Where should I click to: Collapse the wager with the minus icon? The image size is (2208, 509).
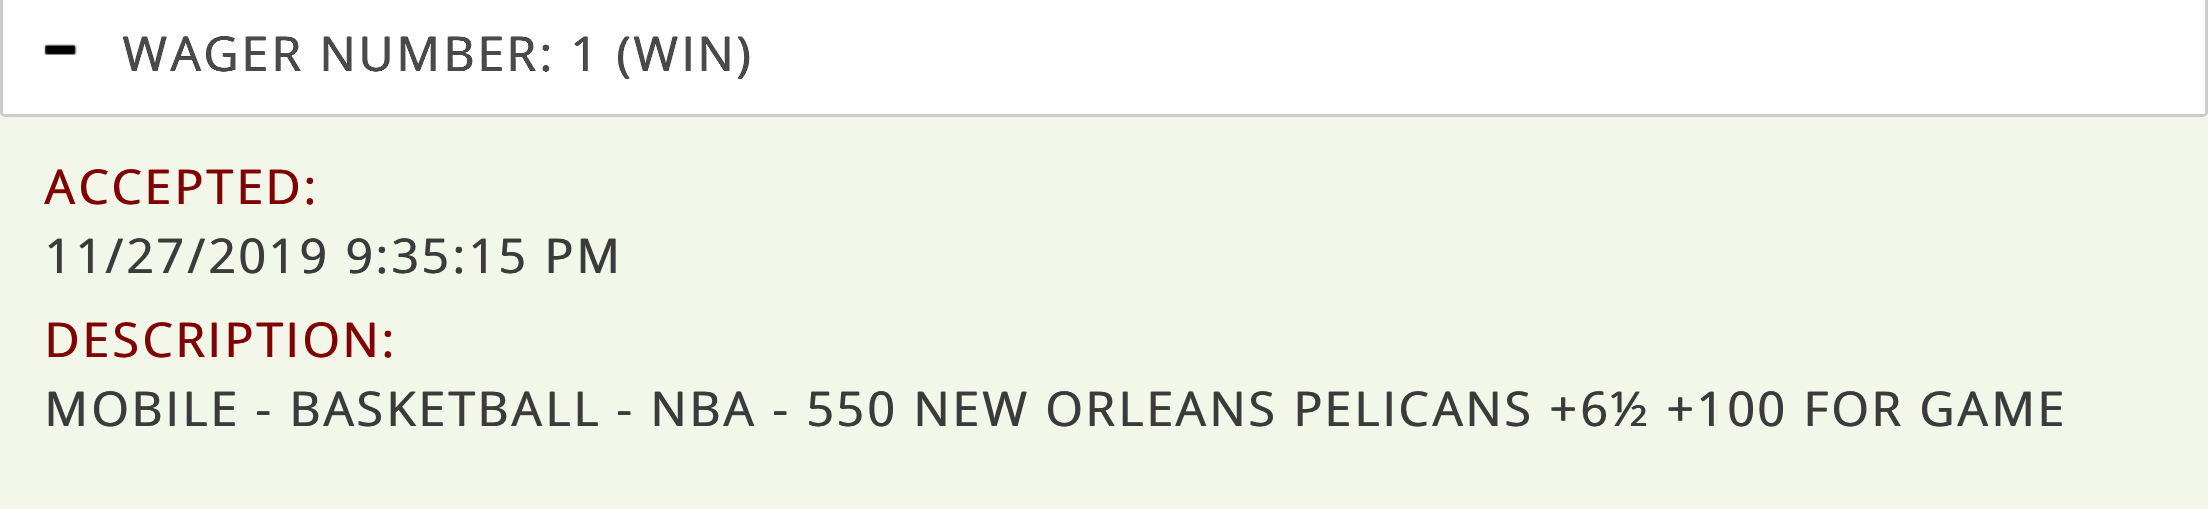(61, 52)
